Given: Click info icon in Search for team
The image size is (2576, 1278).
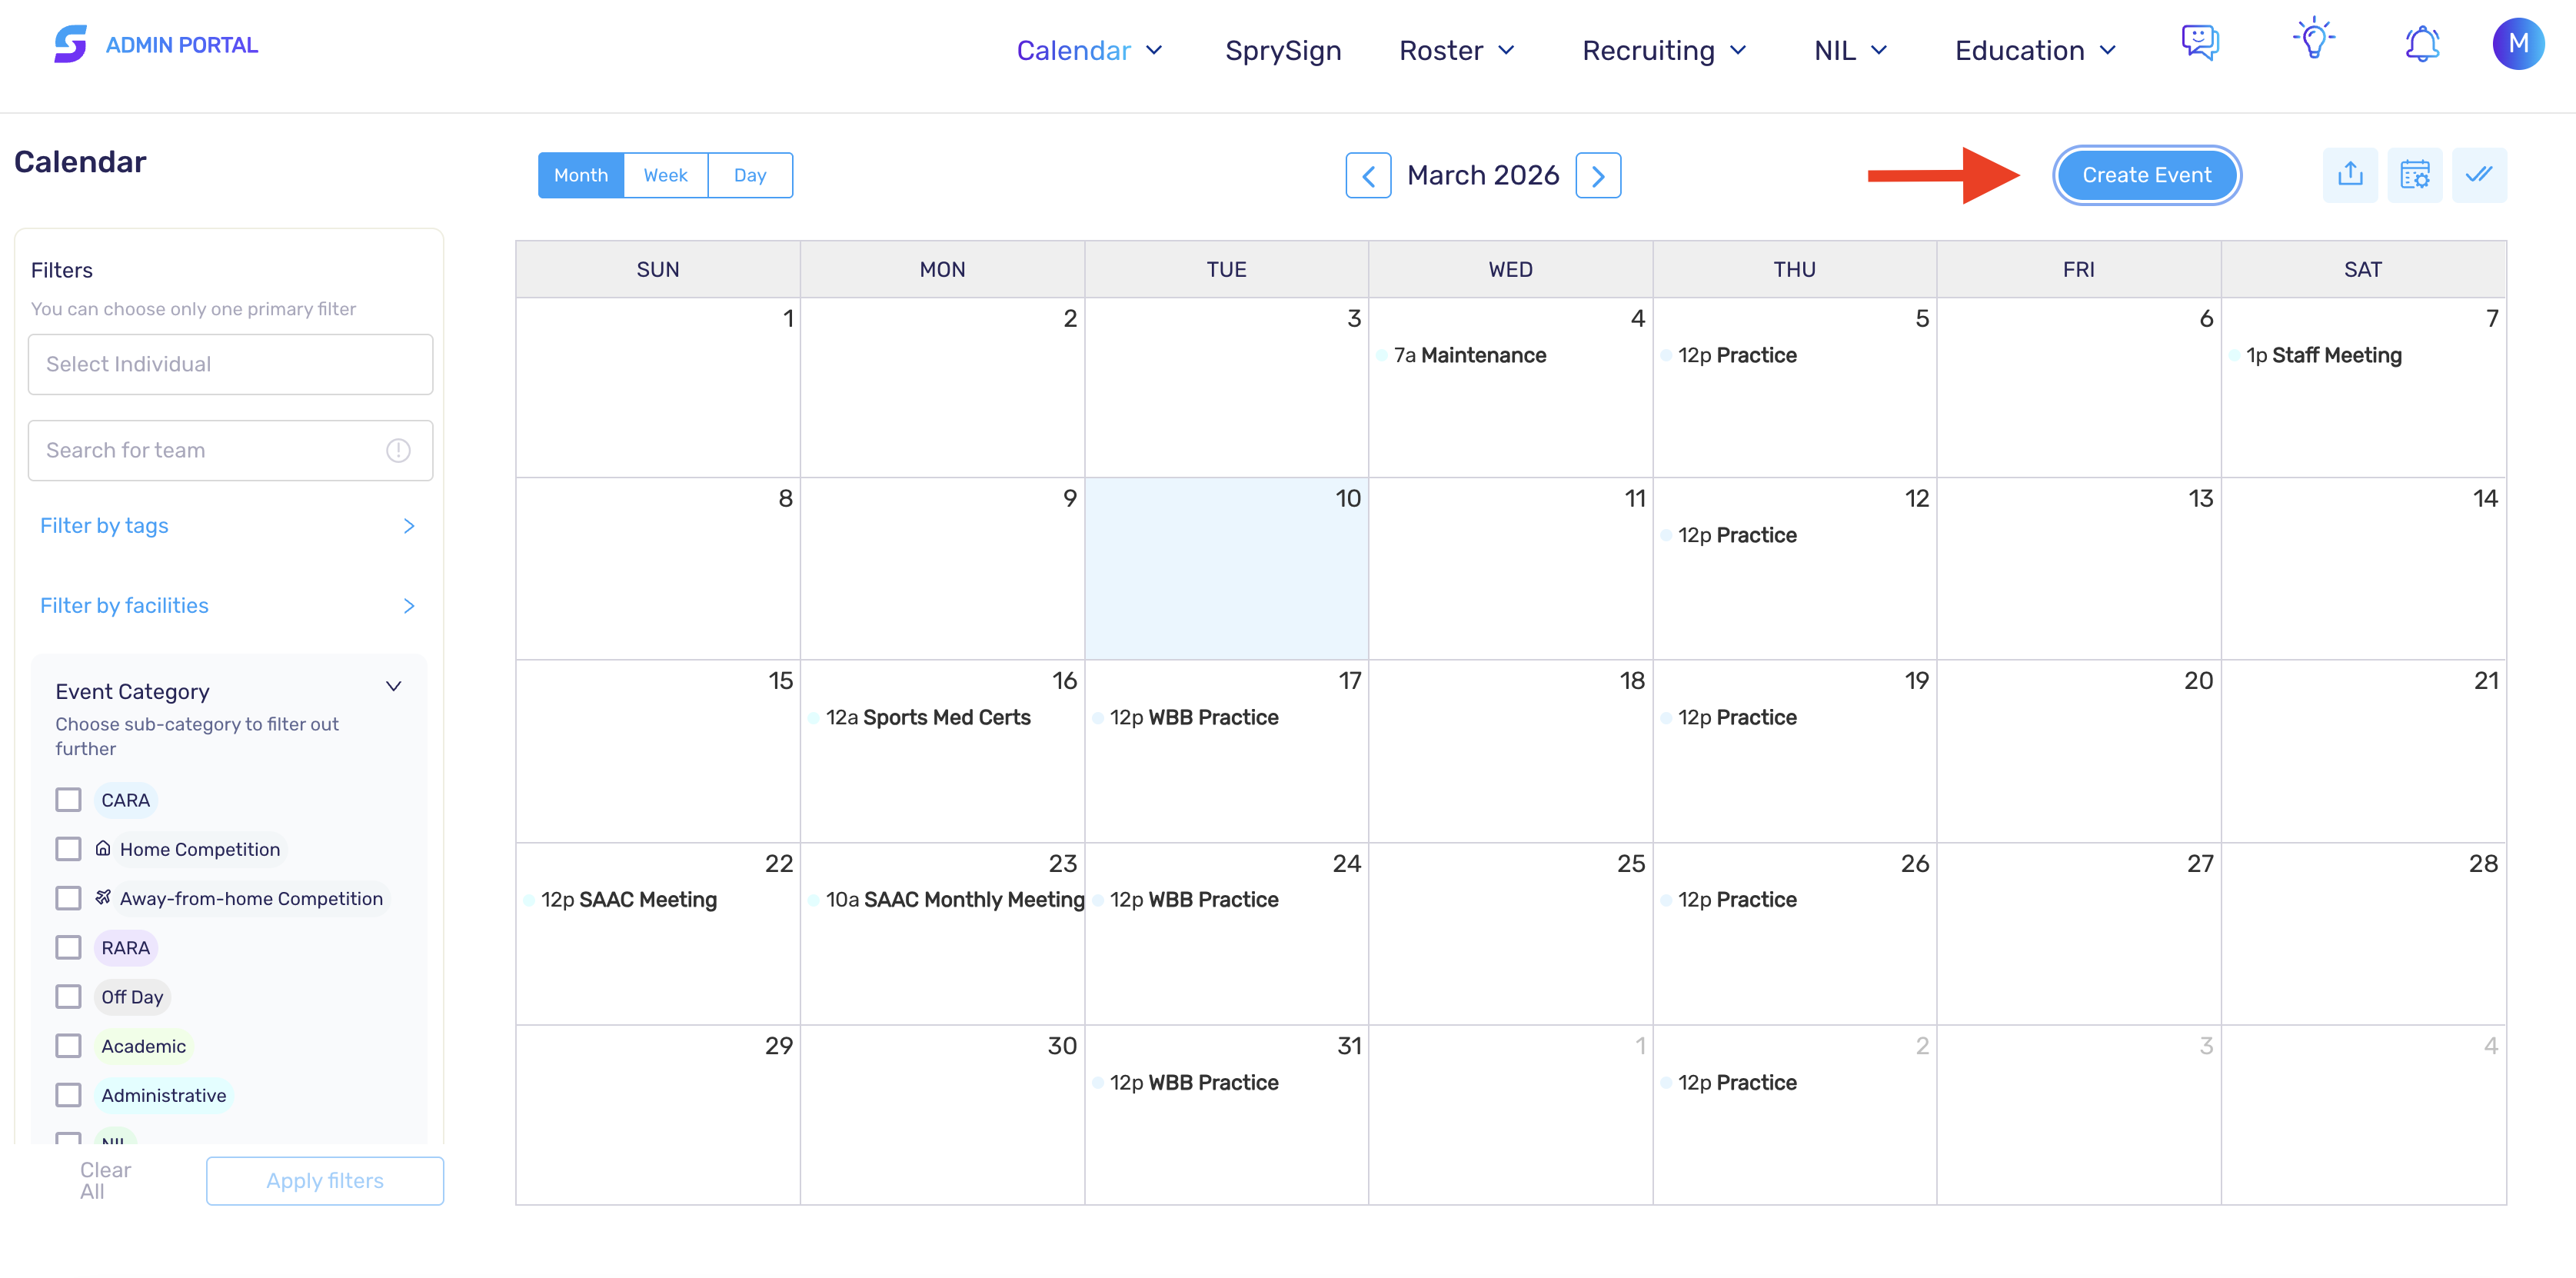Looking at the screenshot, I should [x=398, y=451].
